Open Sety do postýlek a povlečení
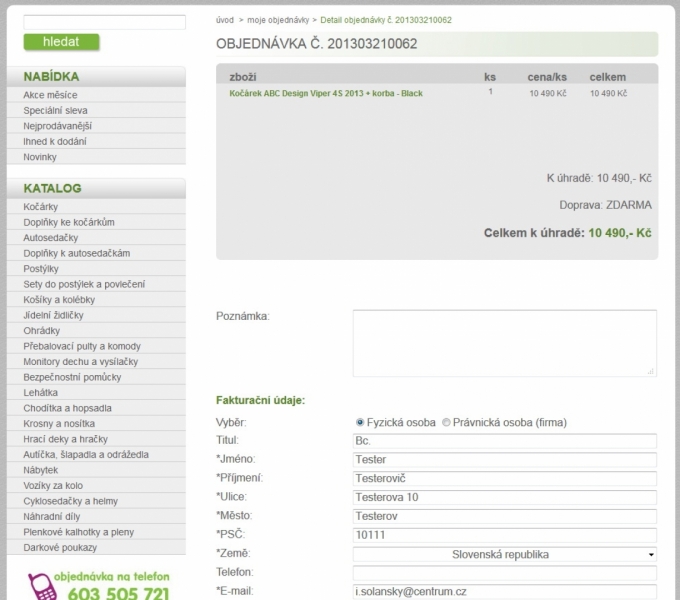This screenshot has height=600, width=680. (x=84, y=284)
